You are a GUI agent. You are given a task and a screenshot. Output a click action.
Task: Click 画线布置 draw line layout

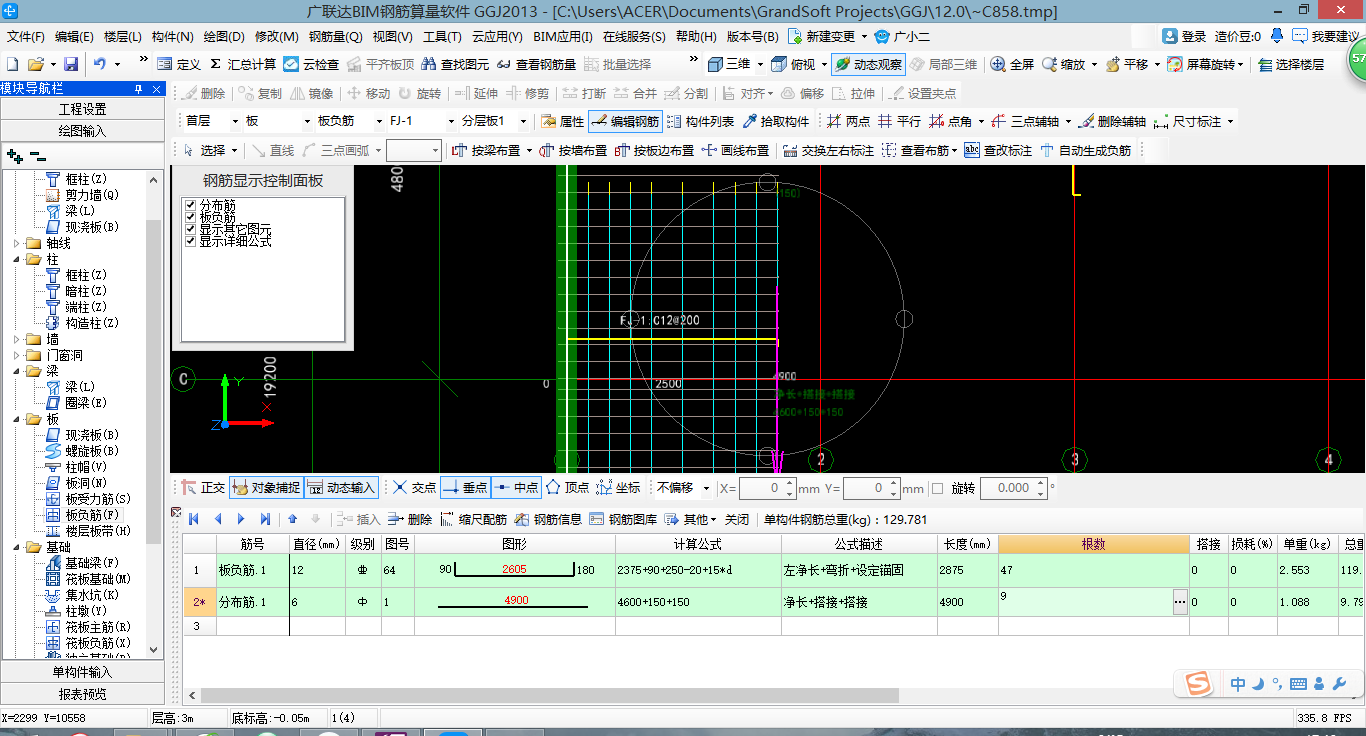(735, 150)
